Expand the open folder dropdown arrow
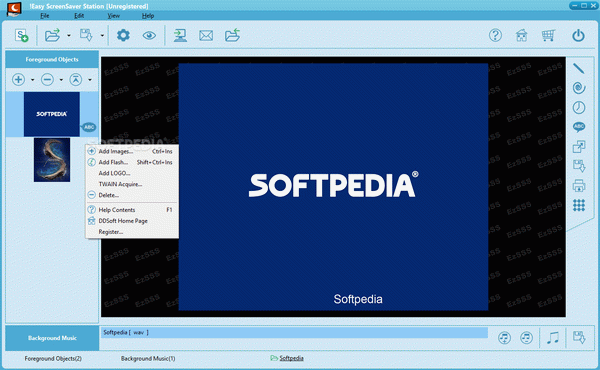600x370 pixels. pyautogui.click(x=69, y=36)
